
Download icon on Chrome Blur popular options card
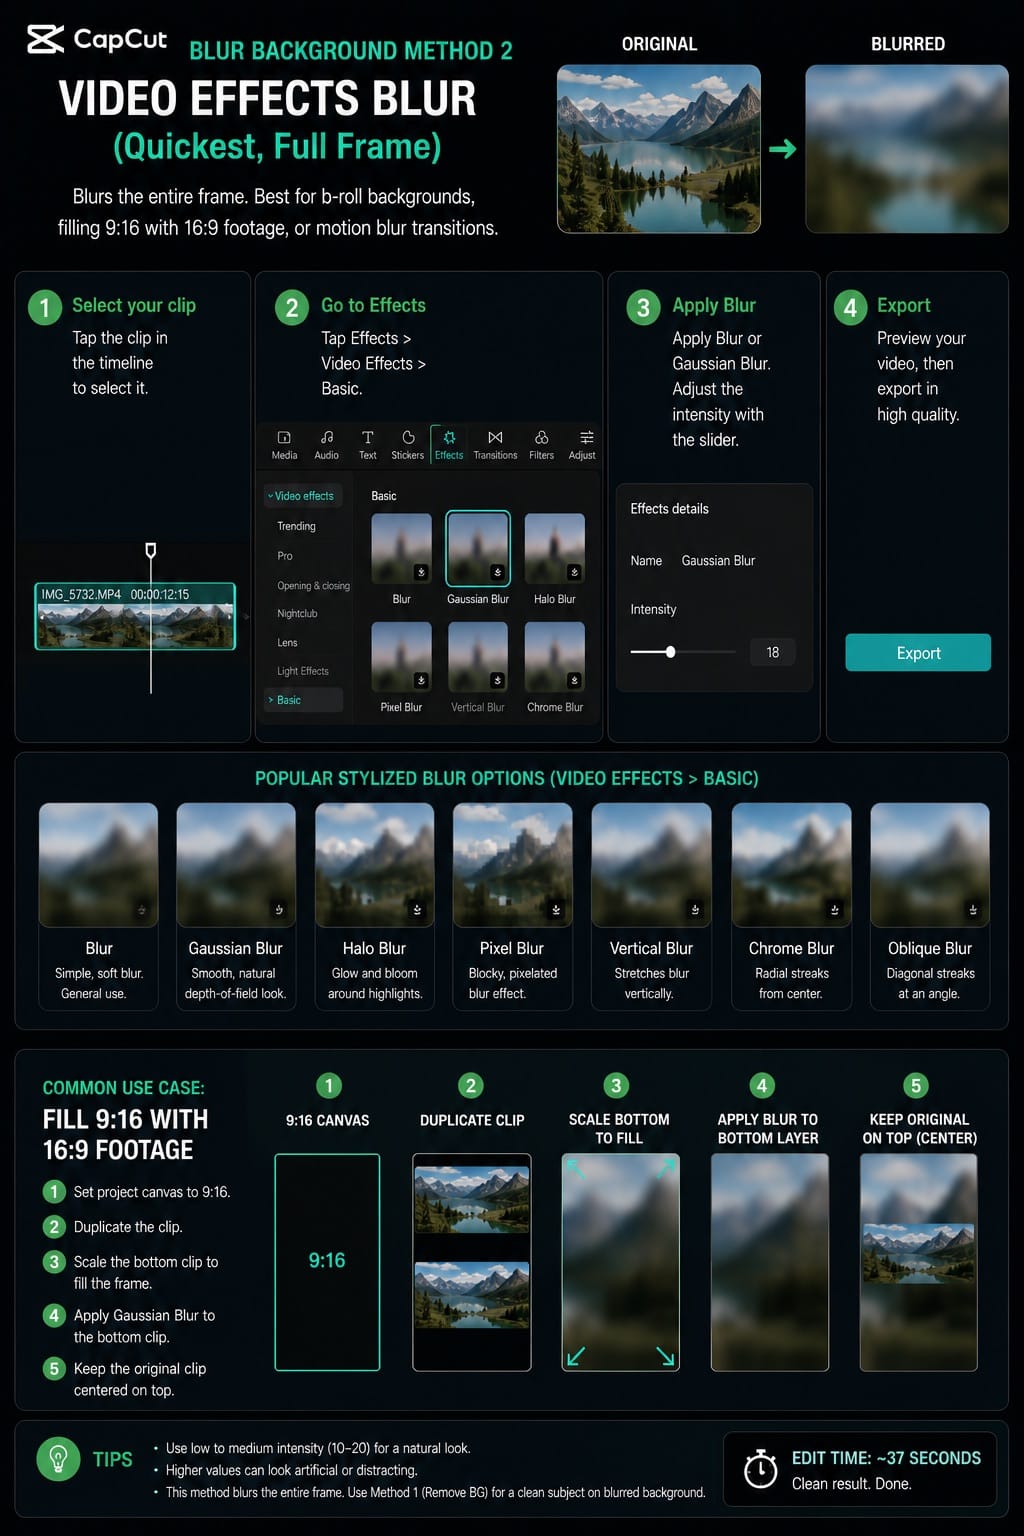[x=834, y=909]
